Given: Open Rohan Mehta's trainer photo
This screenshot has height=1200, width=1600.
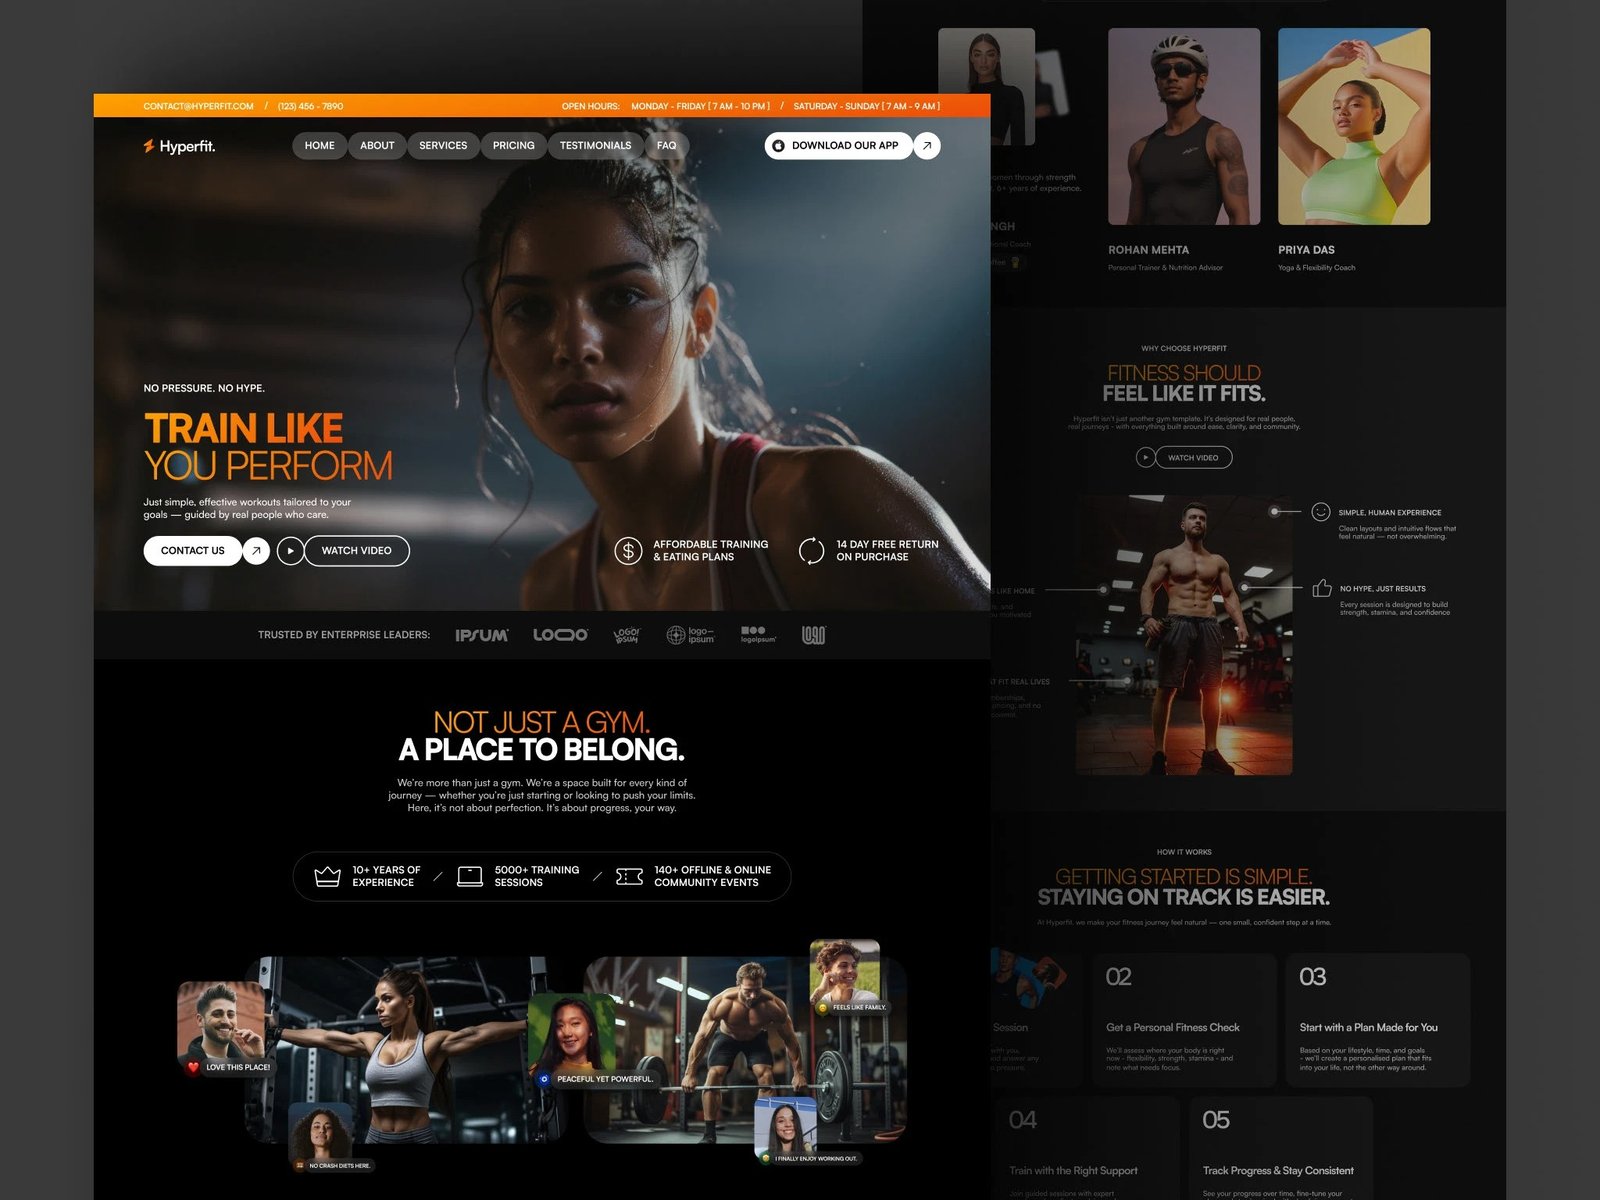Looking at the screenshot, I should coord(1184,126).
